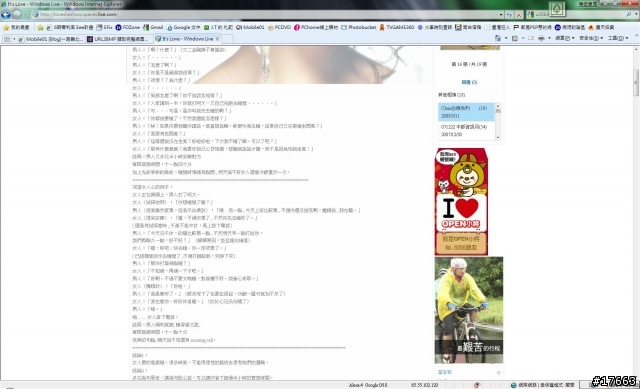The width and height of the screenshot is (640, 389).
Task: Click the Refresh page icon
Action: click(x=509, y=15)
